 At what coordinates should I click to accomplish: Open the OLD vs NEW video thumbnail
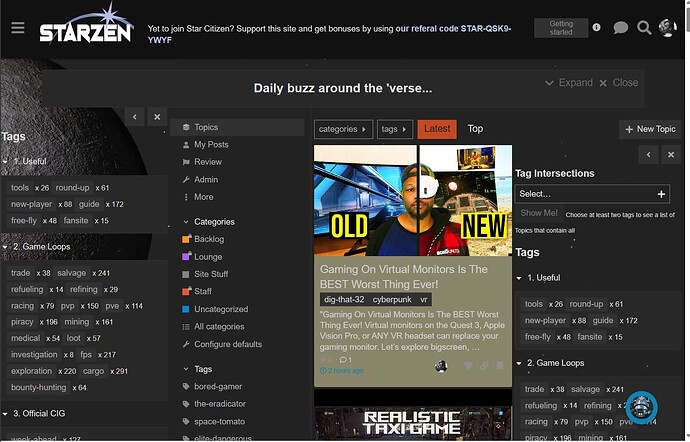click(x=413, y=201)
